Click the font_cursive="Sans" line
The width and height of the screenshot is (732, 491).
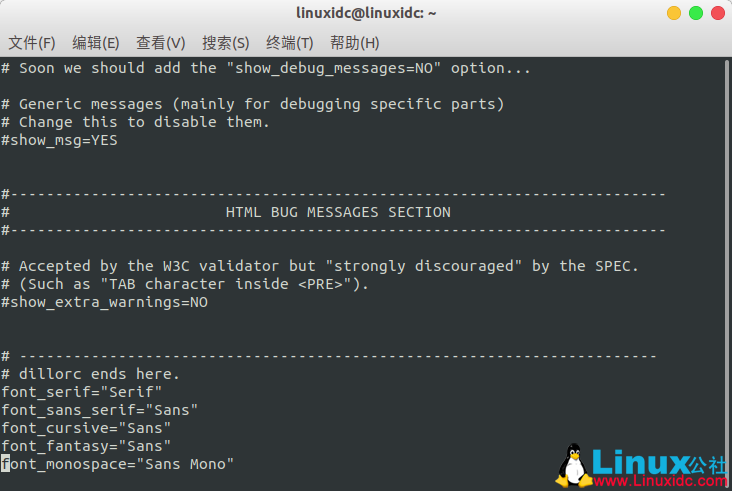(x=86, y=428)
